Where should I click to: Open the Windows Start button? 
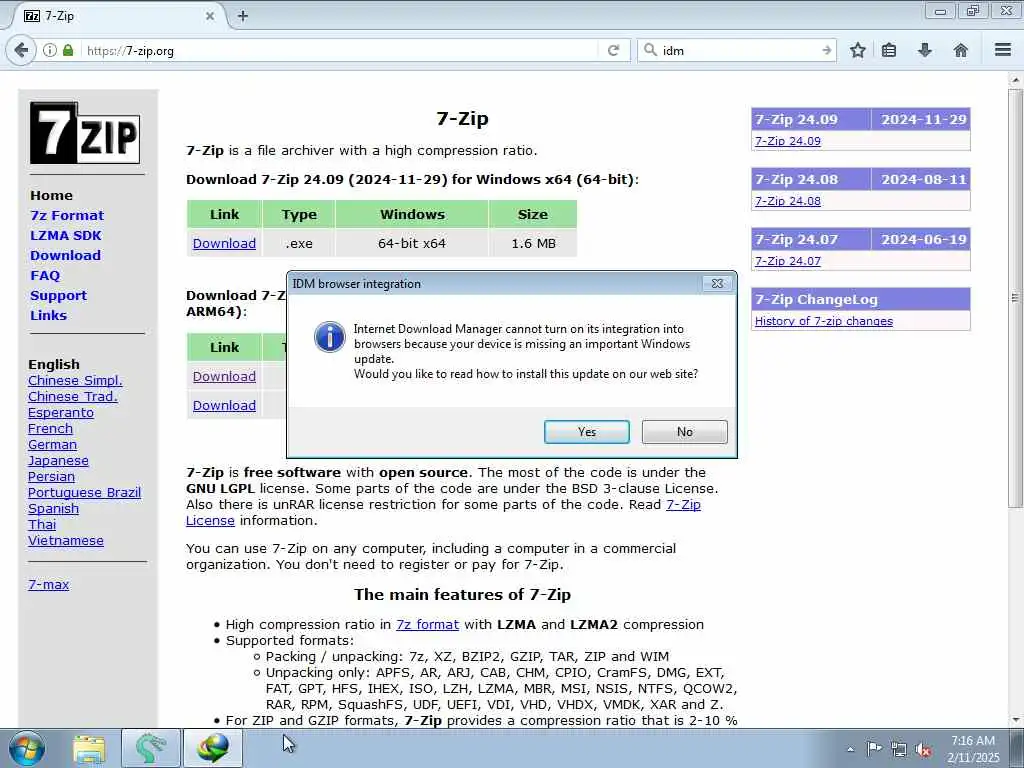pos(27,748)
